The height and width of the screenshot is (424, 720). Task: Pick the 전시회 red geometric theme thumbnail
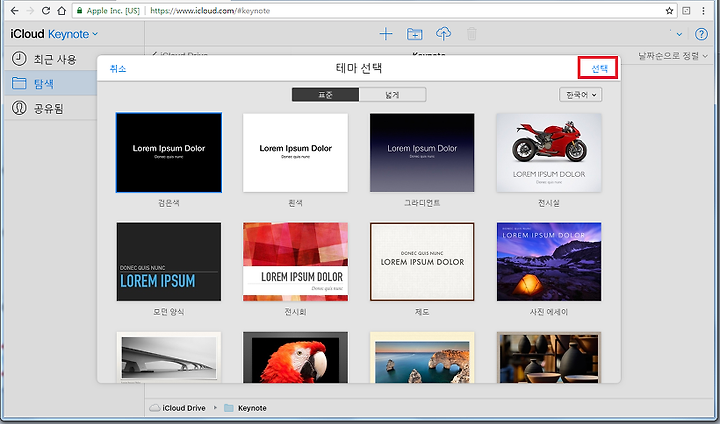pos(295,262)
